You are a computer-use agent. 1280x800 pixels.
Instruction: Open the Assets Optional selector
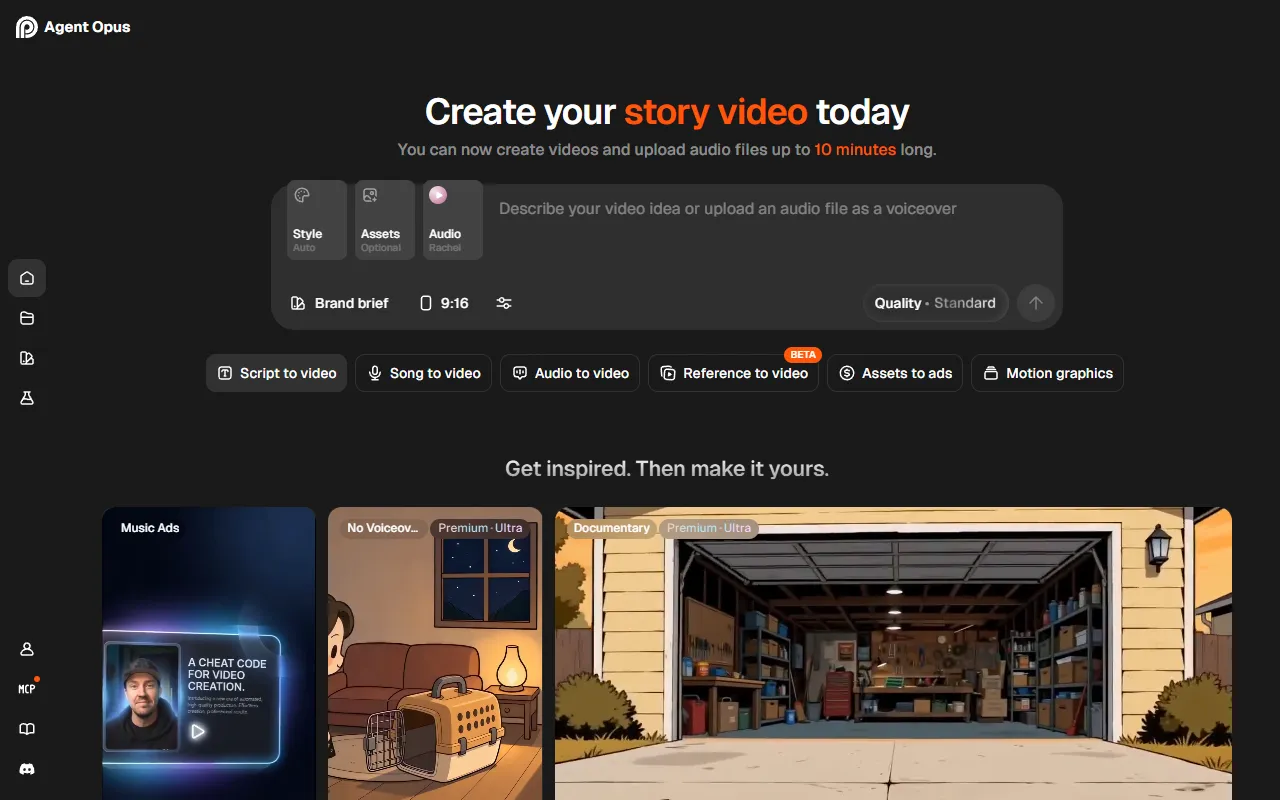click(x=385, y=220)
